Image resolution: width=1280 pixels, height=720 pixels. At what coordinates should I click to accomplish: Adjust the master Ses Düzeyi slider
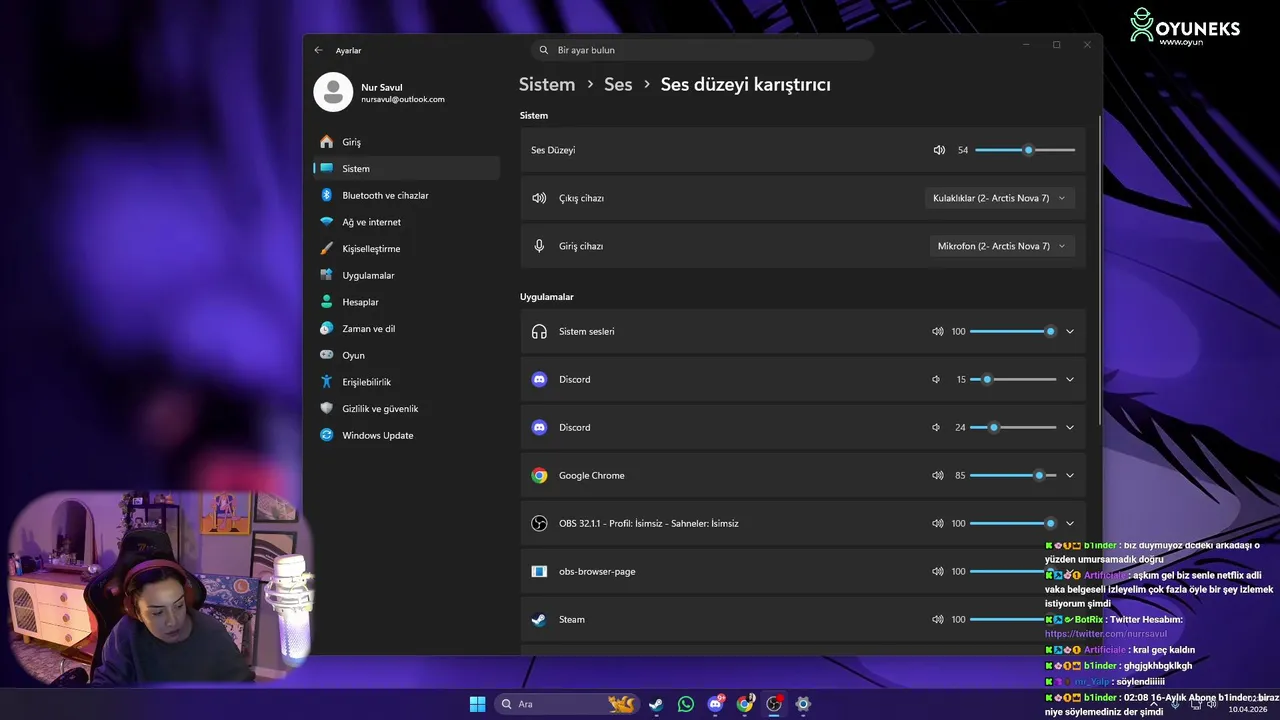pos(1025,150)
